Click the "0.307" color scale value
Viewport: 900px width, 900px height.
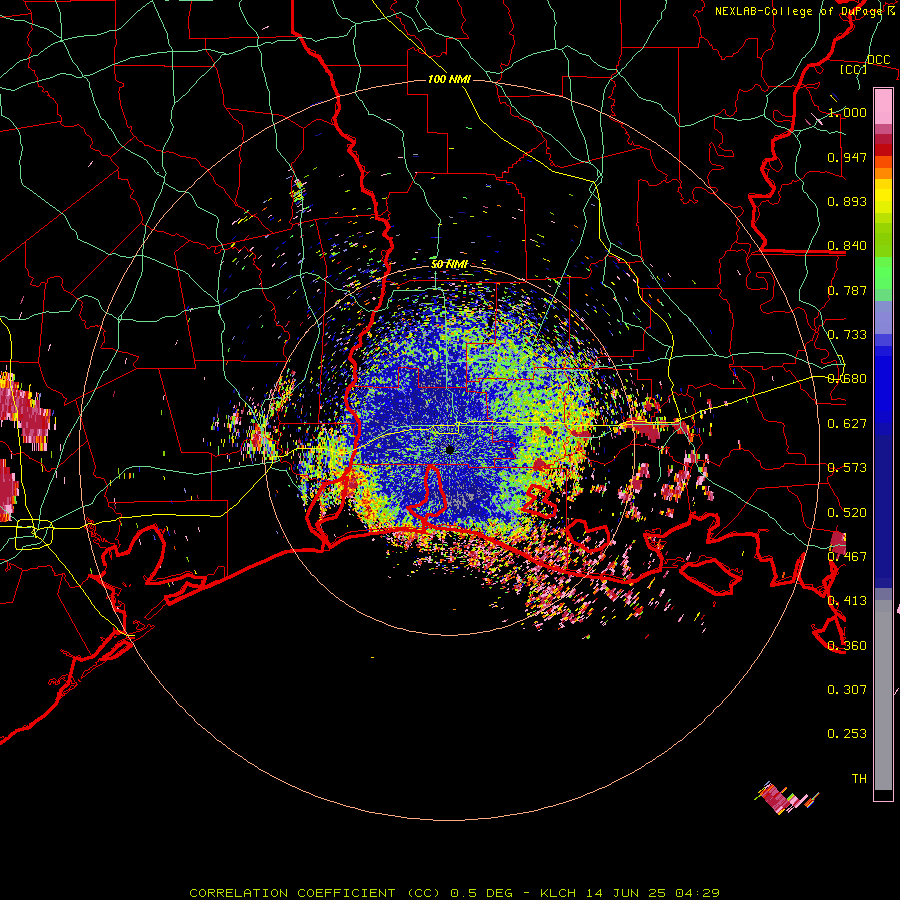847,690
